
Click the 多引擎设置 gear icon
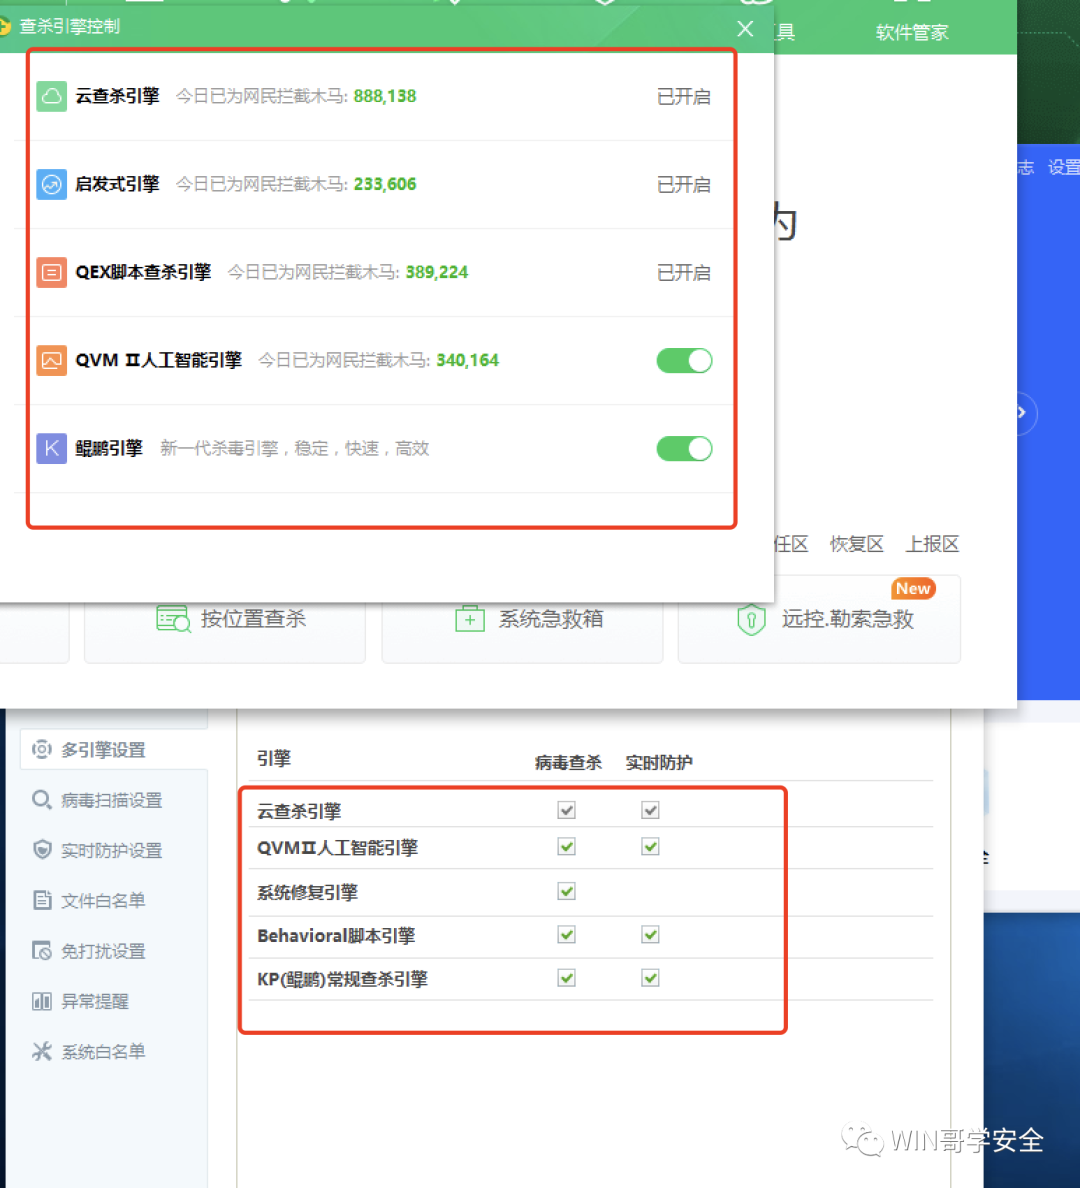click(42, 749)
